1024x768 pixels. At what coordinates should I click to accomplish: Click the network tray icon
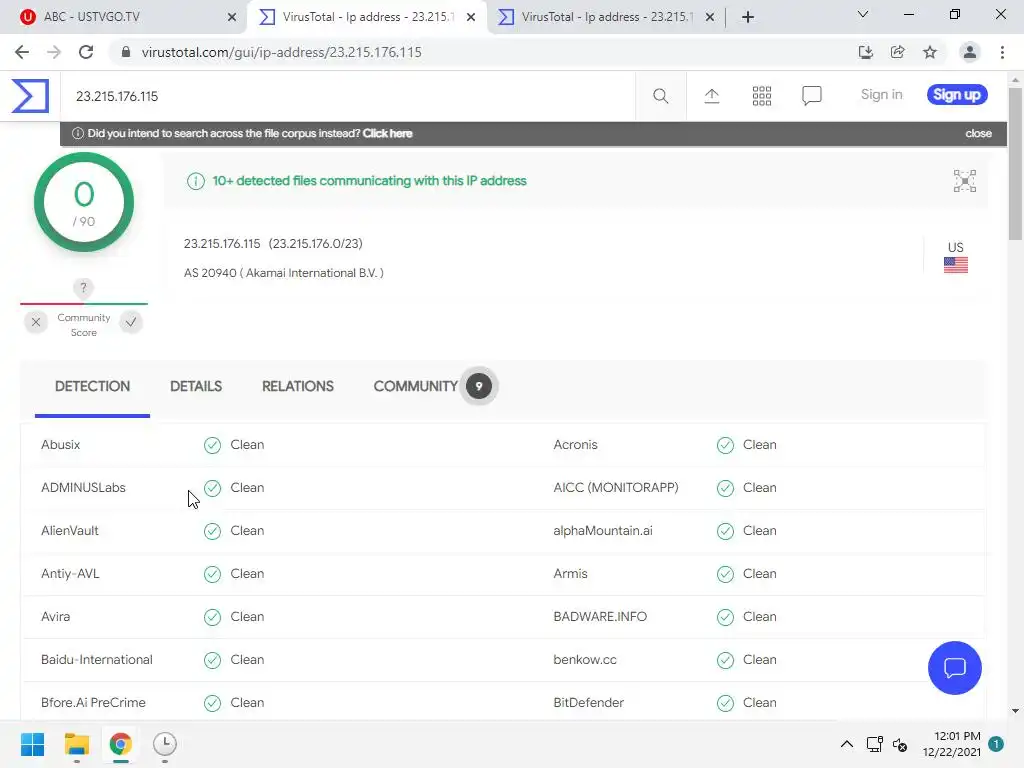pos(874,744)
